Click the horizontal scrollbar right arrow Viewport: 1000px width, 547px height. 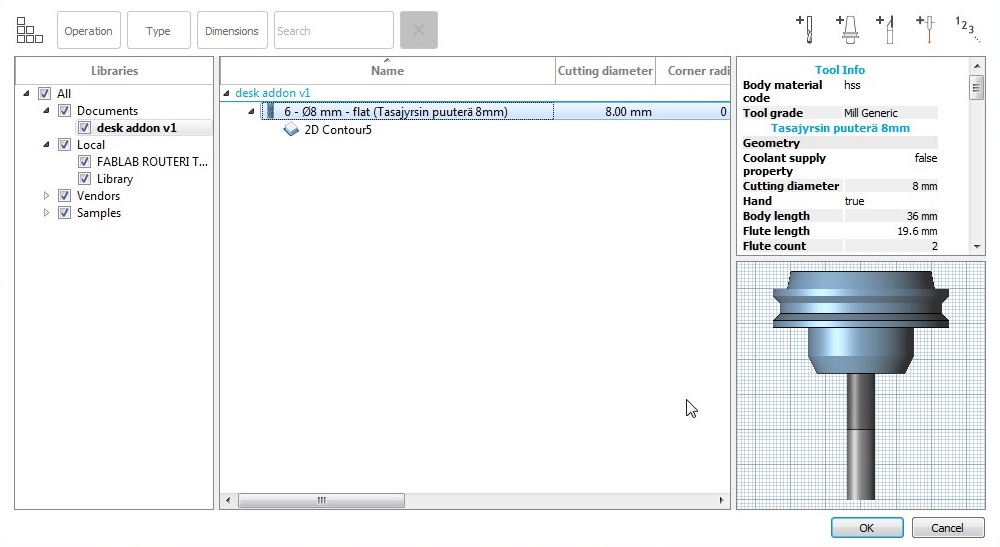[x=721, y=500]
